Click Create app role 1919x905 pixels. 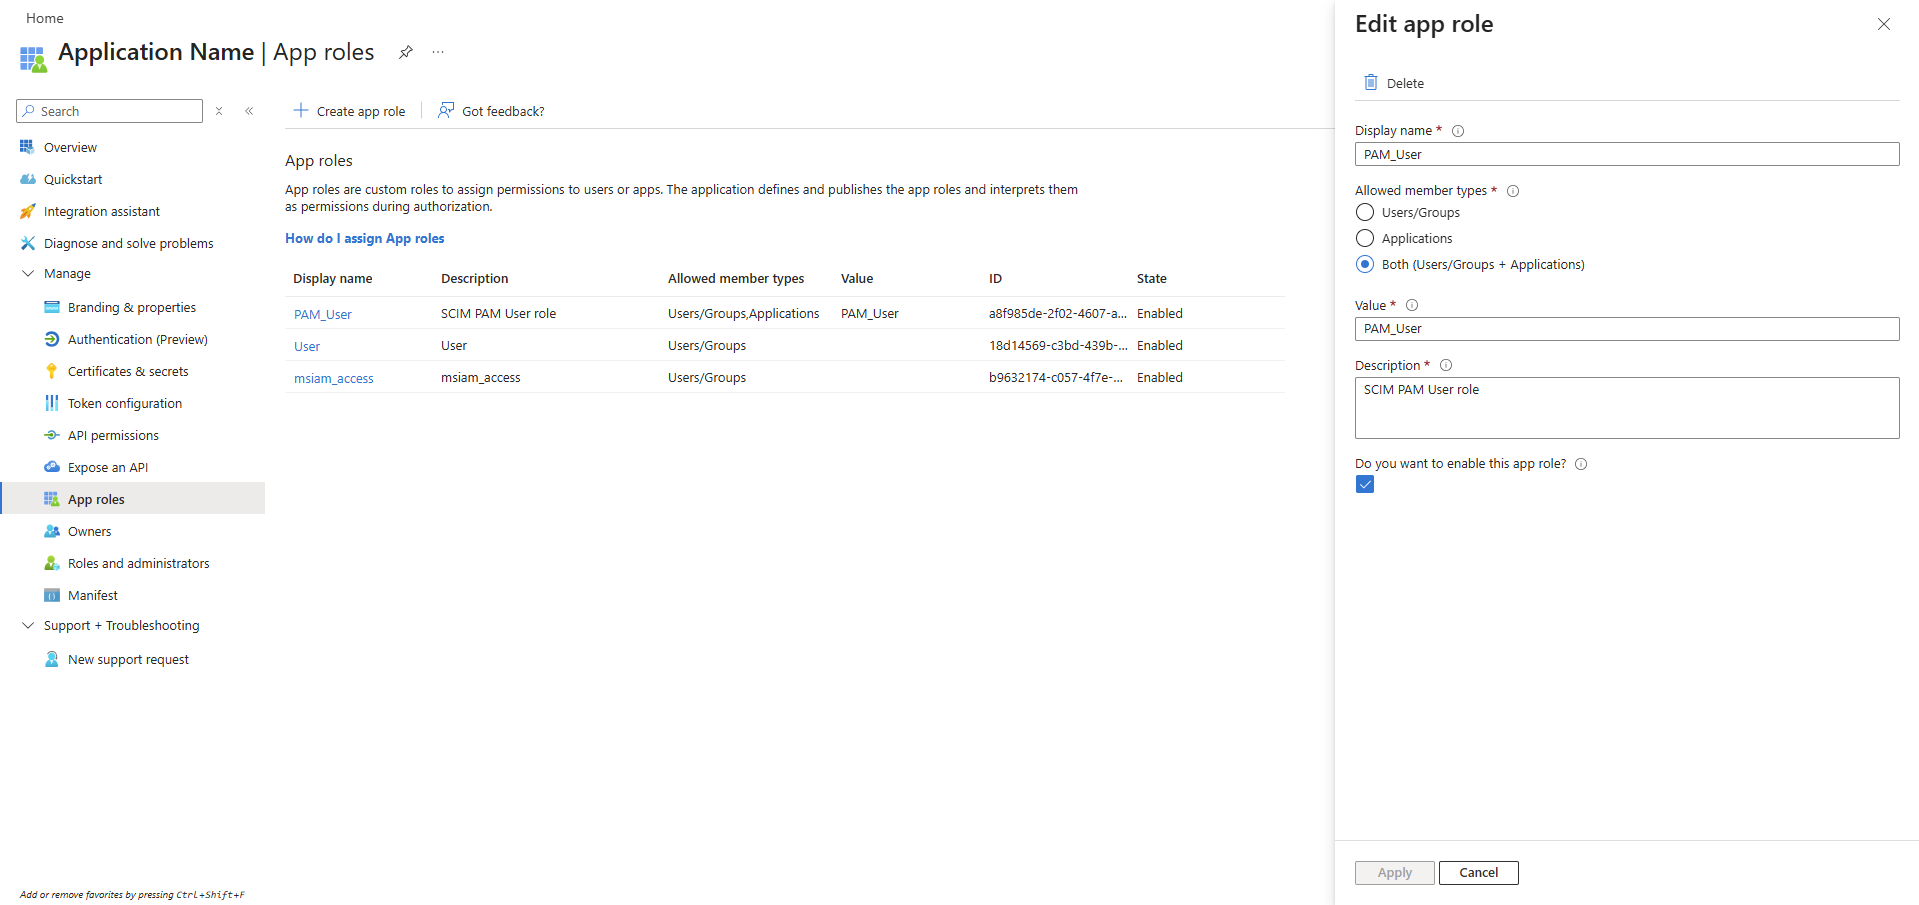[350, 111]
